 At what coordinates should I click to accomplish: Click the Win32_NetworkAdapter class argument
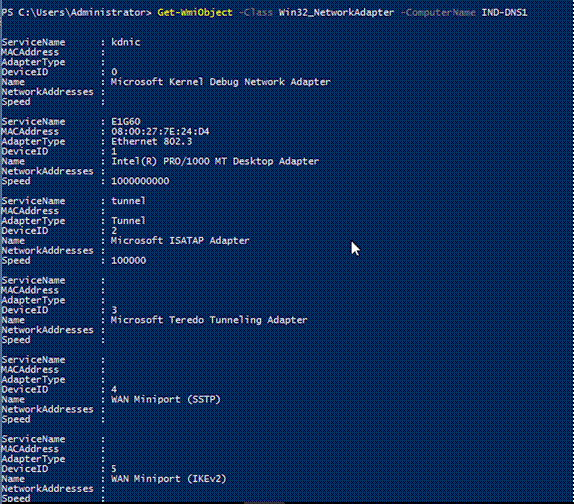pyautogui.click(x=336, y=13)
